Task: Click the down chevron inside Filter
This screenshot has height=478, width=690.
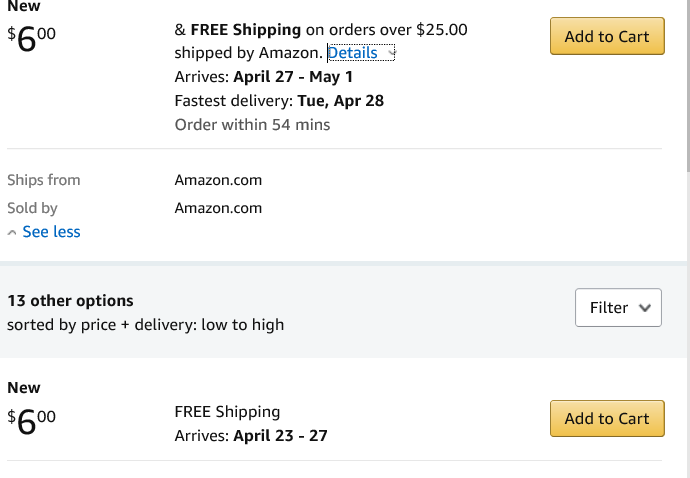Action: tap(644, 308)
